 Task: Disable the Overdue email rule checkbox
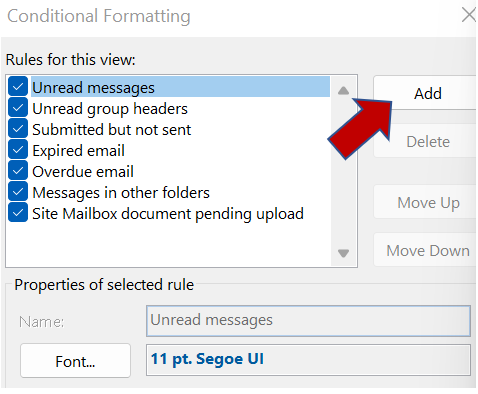[x=18, y=171]
